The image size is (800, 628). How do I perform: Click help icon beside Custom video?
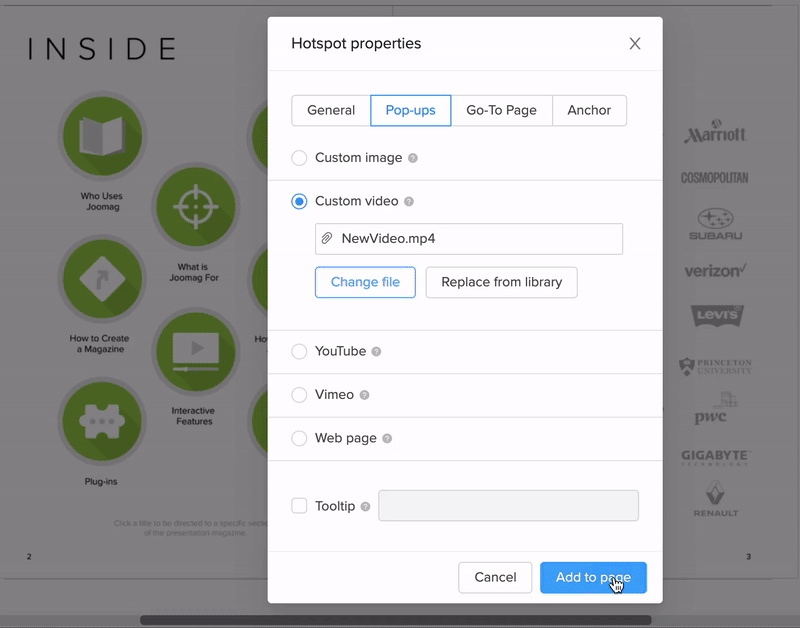(x=409, y=202)
